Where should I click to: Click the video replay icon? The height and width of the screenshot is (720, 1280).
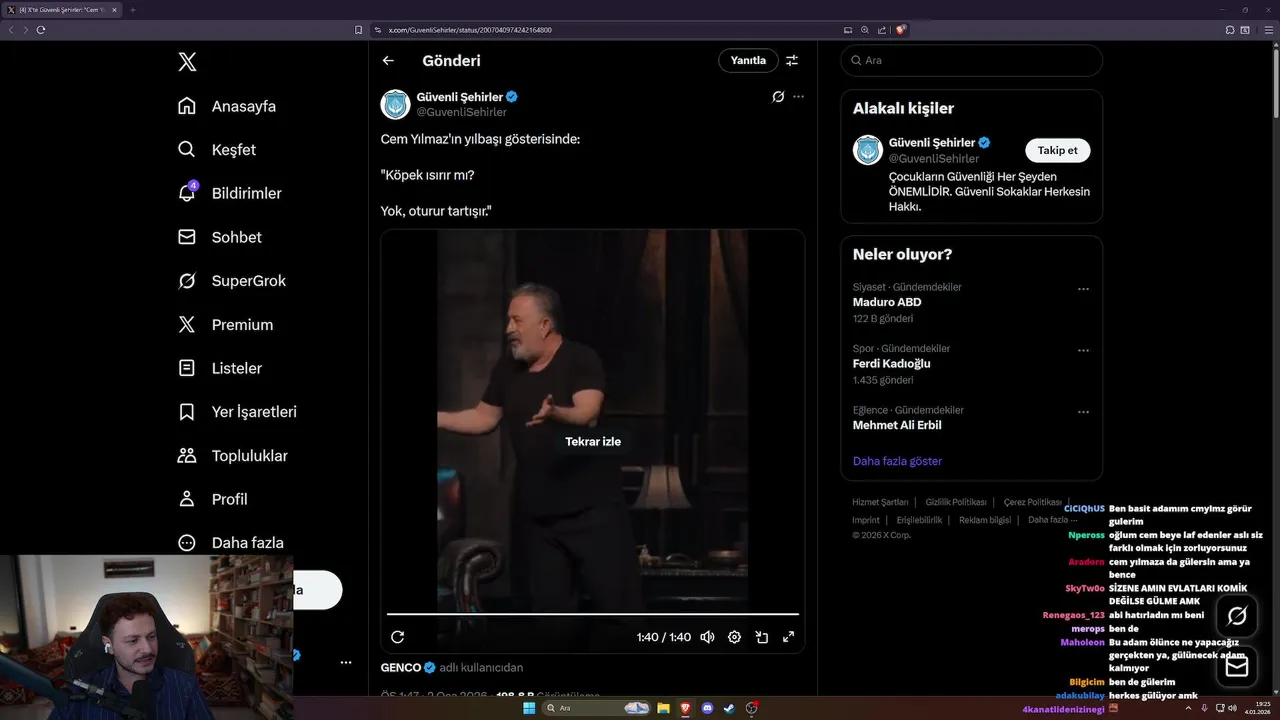[397, 637]
